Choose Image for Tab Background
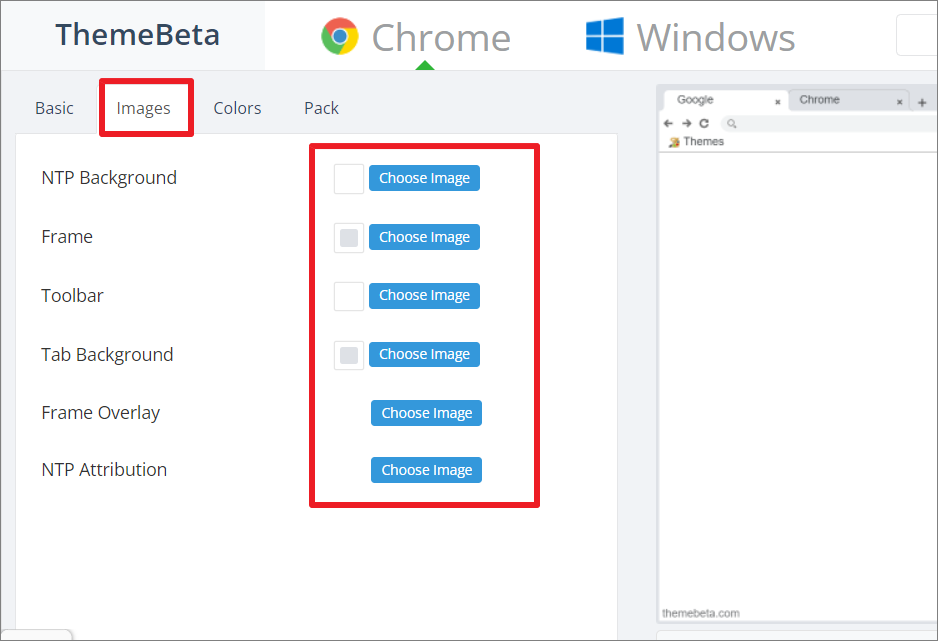The width and height of the screenshot is (938, 641). pos(424,354)
